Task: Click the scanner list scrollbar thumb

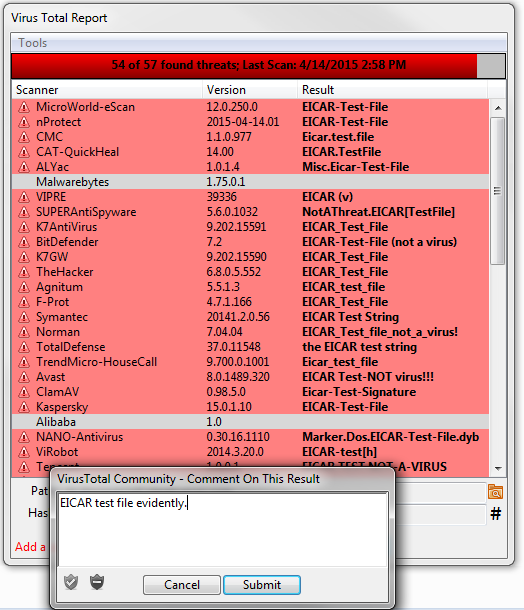Action: click(x=498, y=191)
